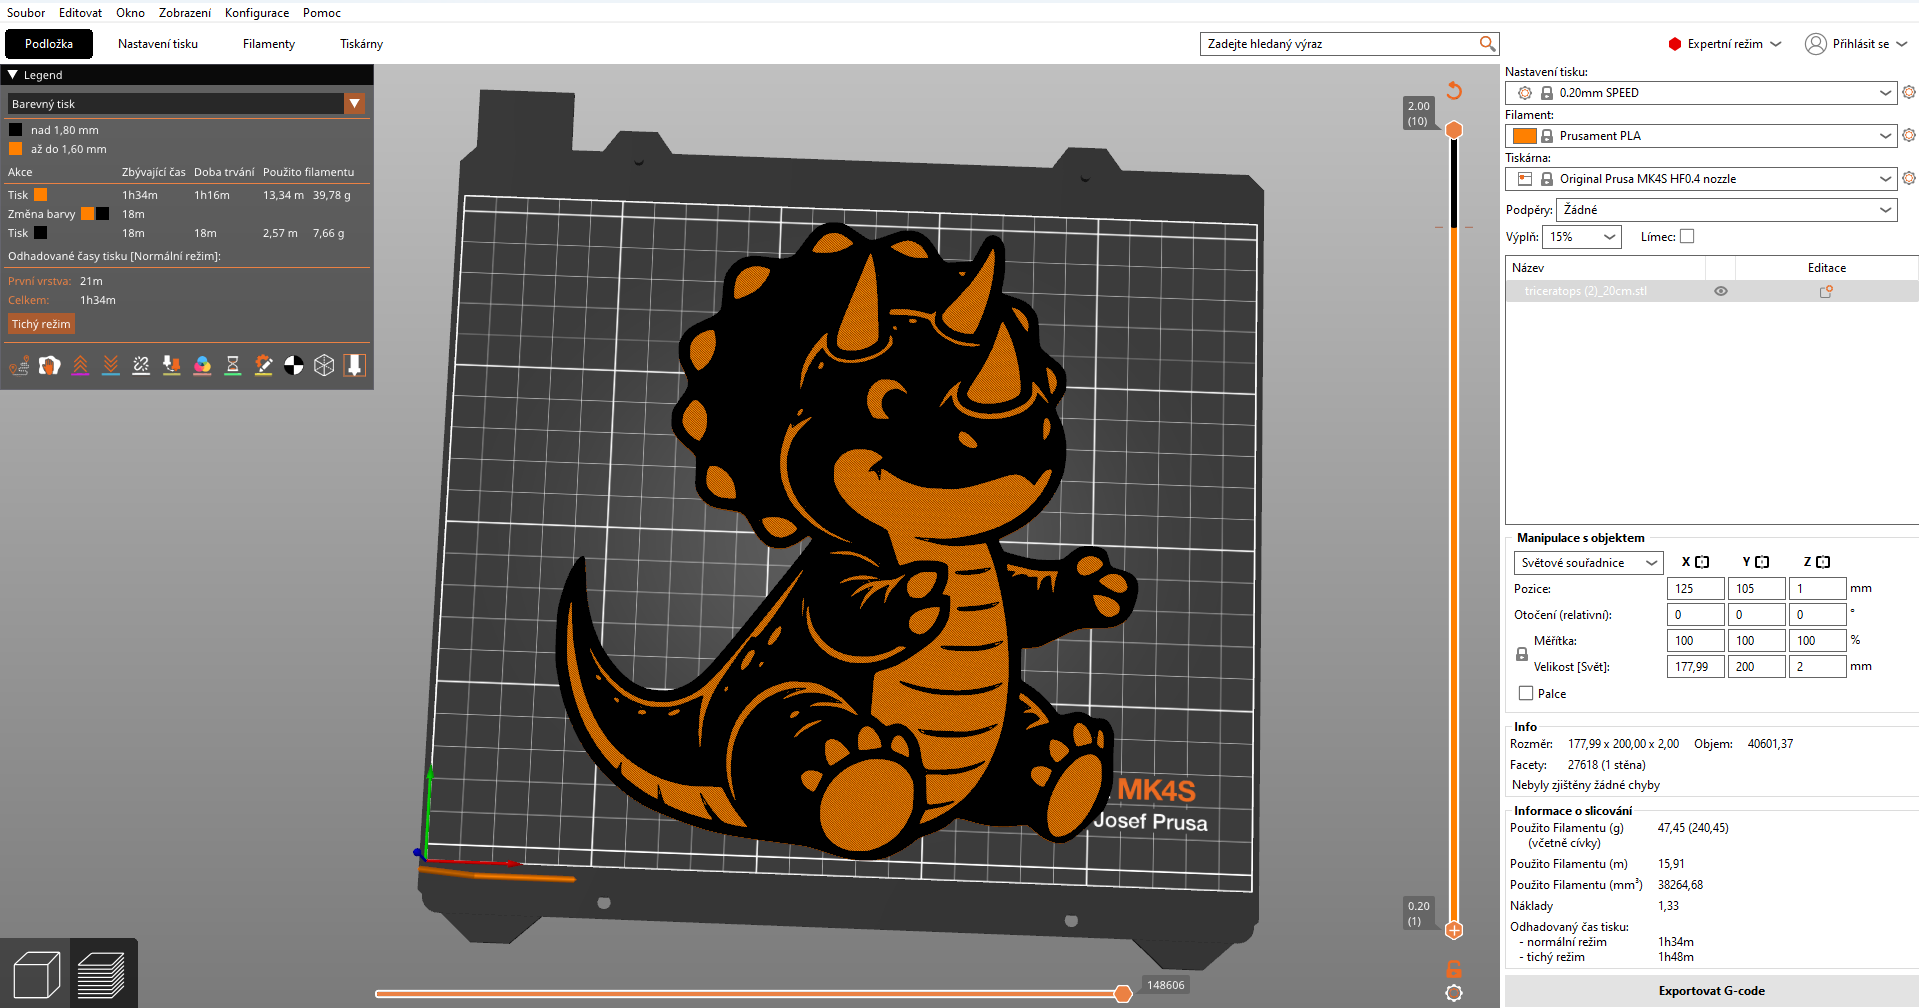Enable the Límec checkbox
This screenshot has width=1919, height=1008.
pos(1687,237)
